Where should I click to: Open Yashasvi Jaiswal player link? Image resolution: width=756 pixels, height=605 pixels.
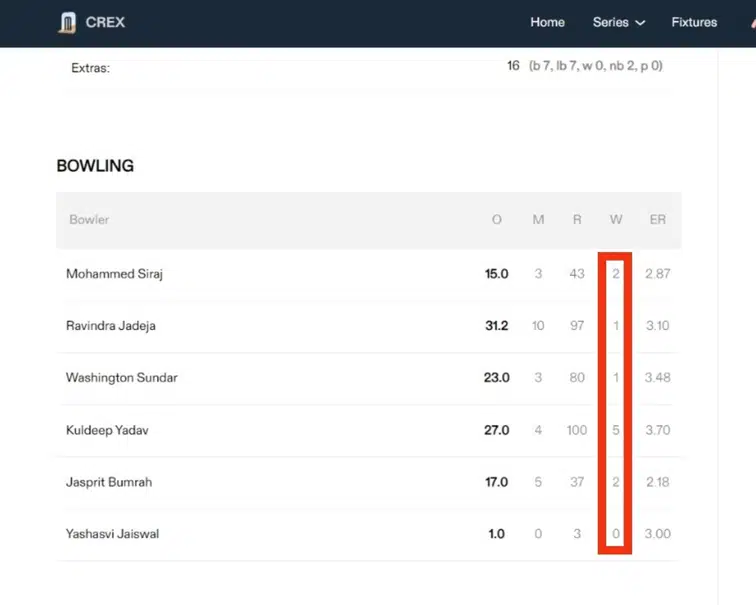point(112,534)
